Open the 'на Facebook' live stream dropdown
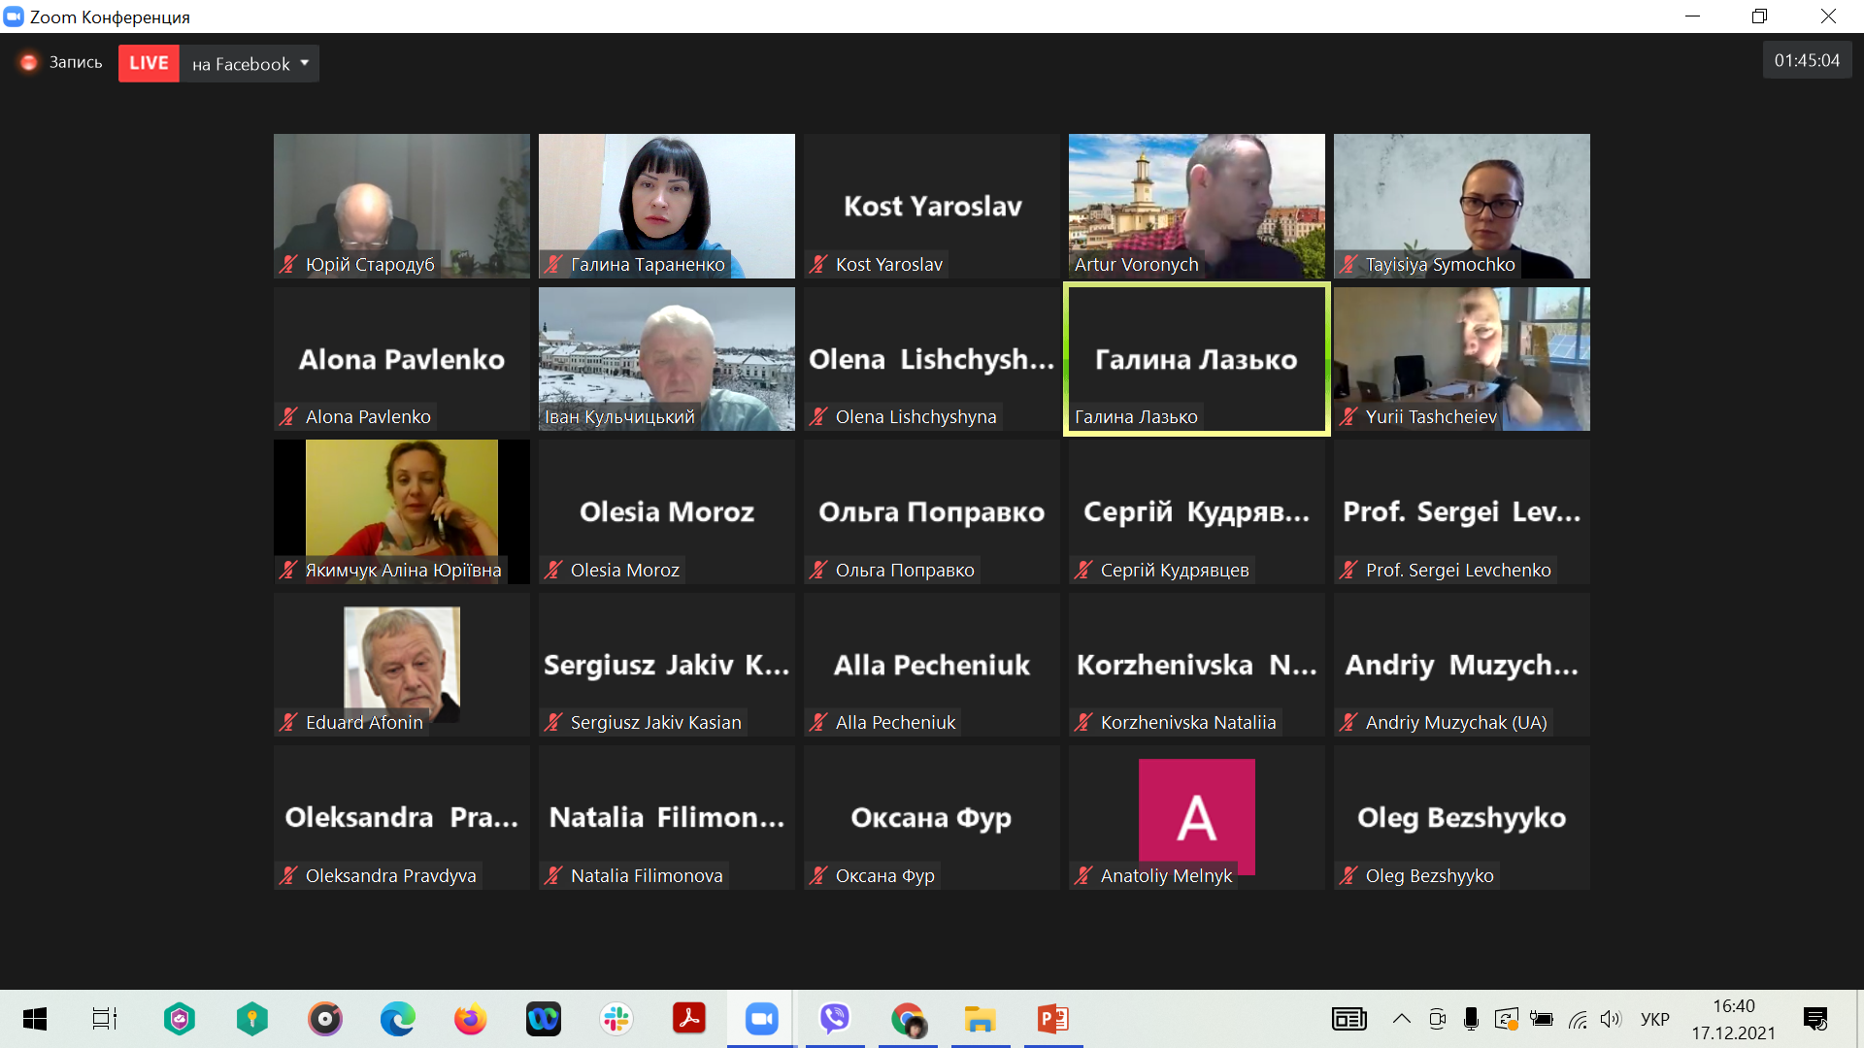This screenshot has width=1864, height=1048. (250, 63)
